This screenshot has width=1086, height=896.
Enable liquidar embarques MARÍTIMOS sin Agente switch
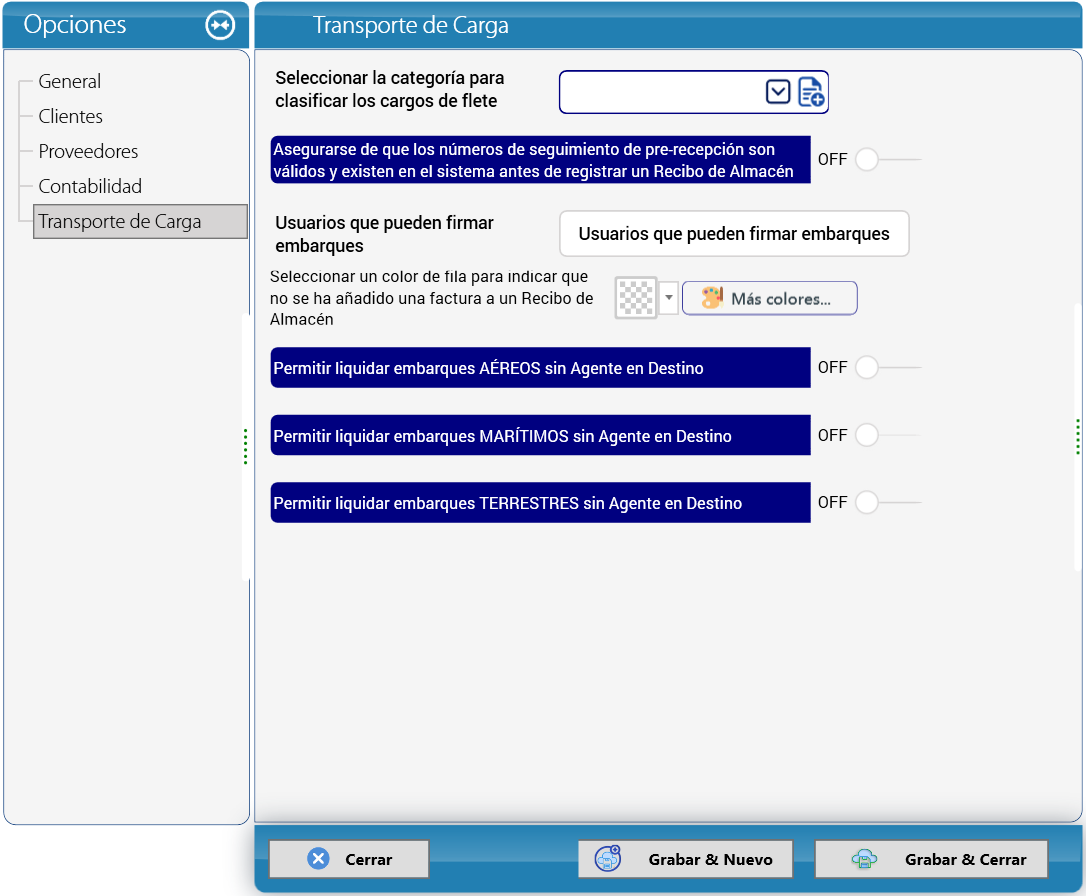coord(888,435)
